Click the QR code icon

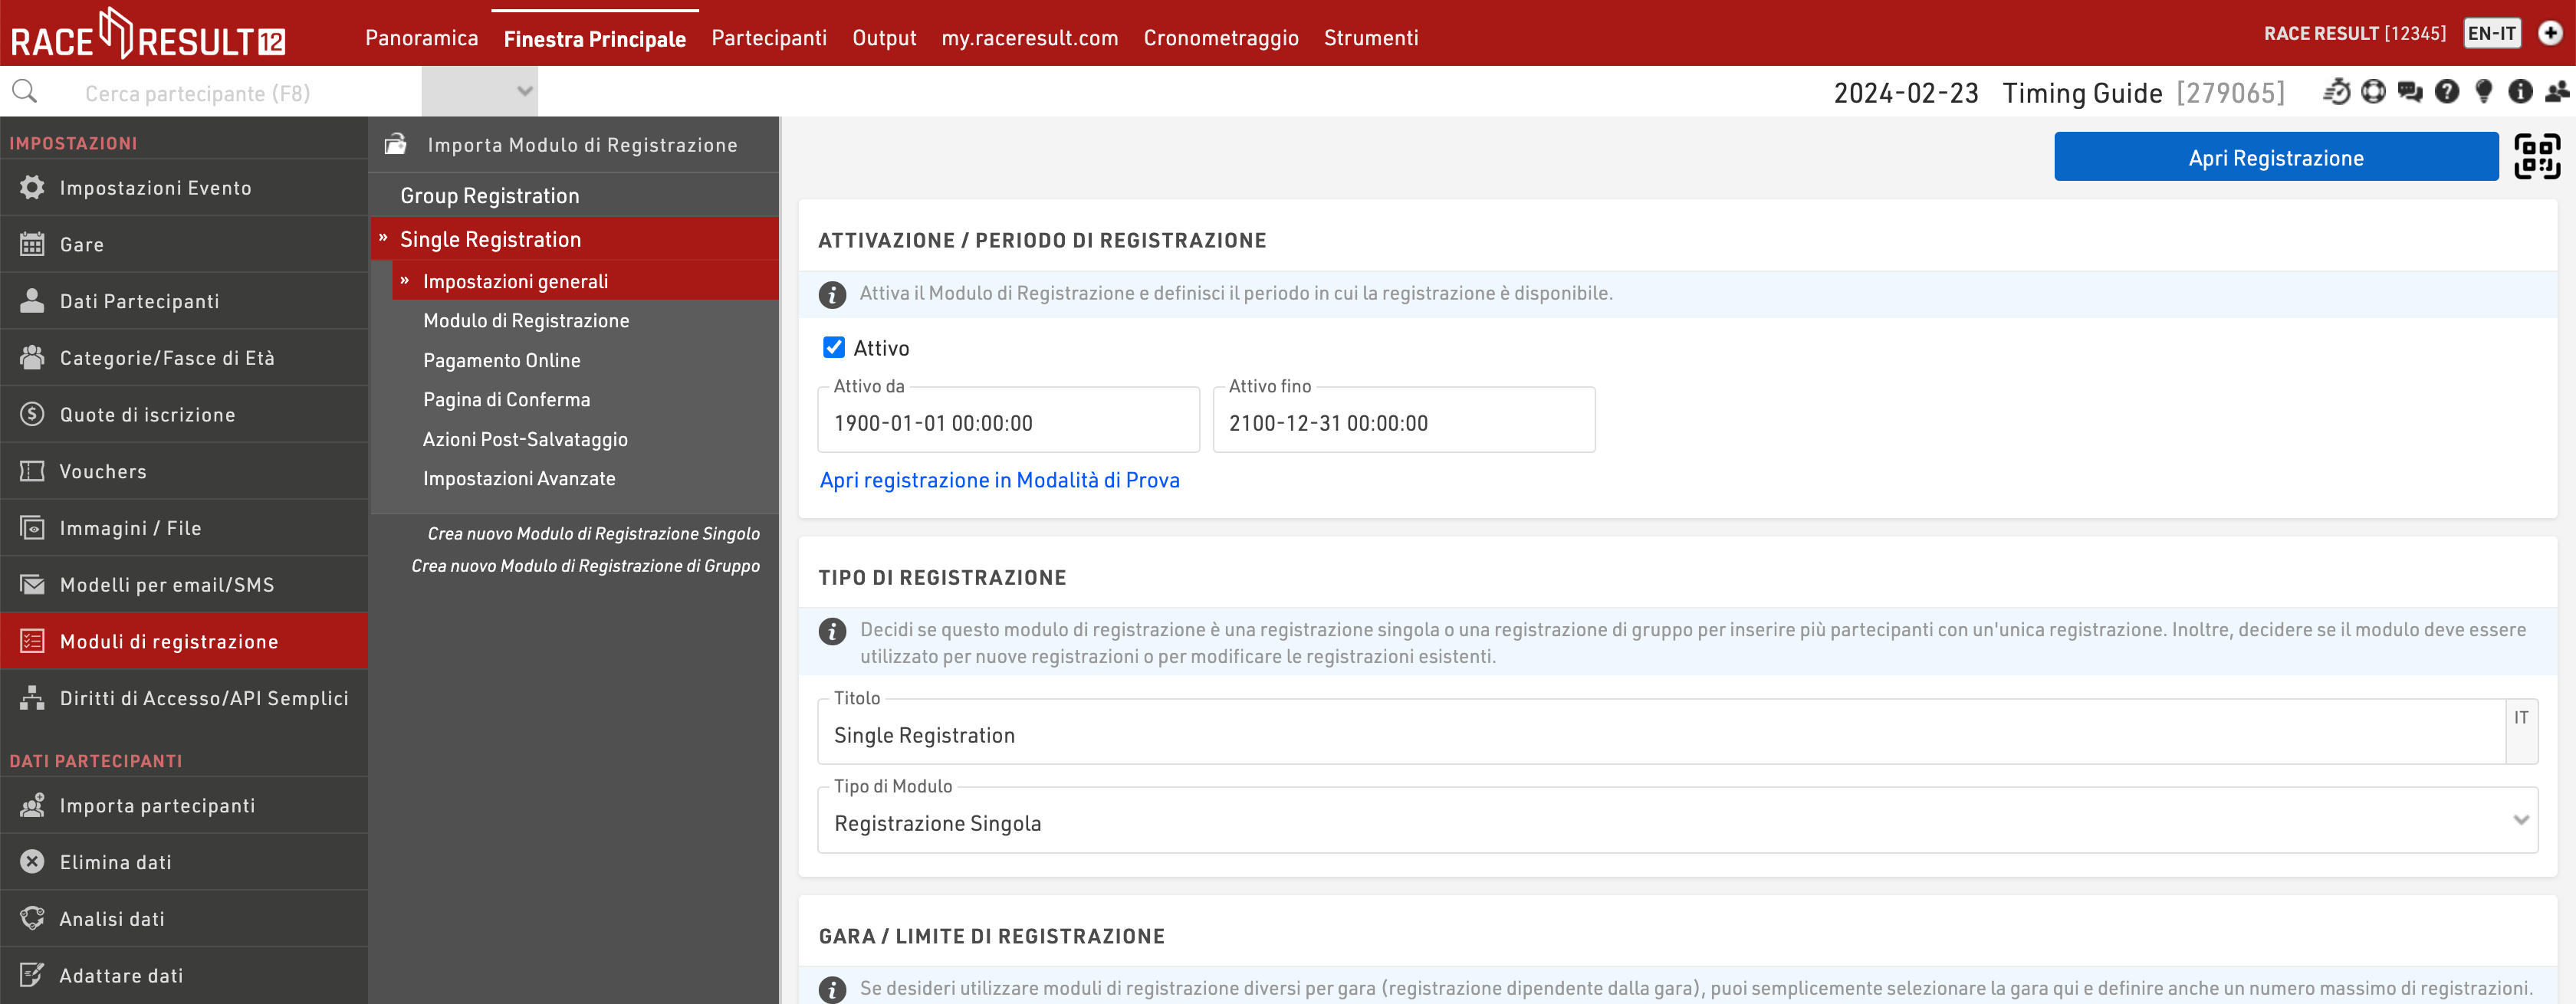(2537, 157)
